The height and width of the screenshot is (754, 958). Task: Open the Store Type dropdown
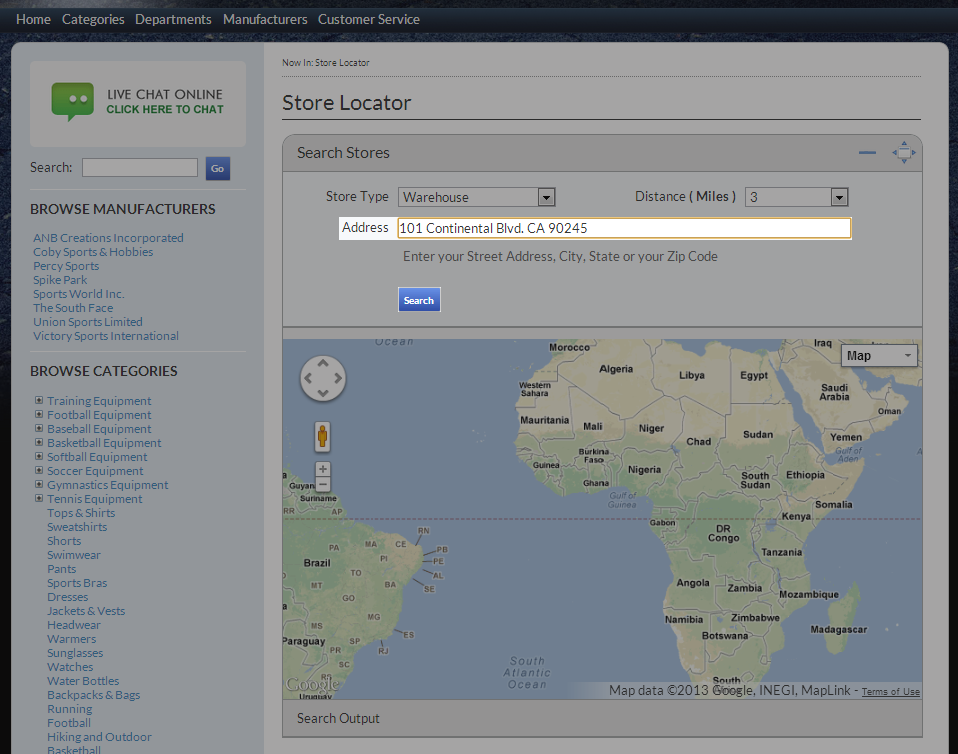coord(477,197)
